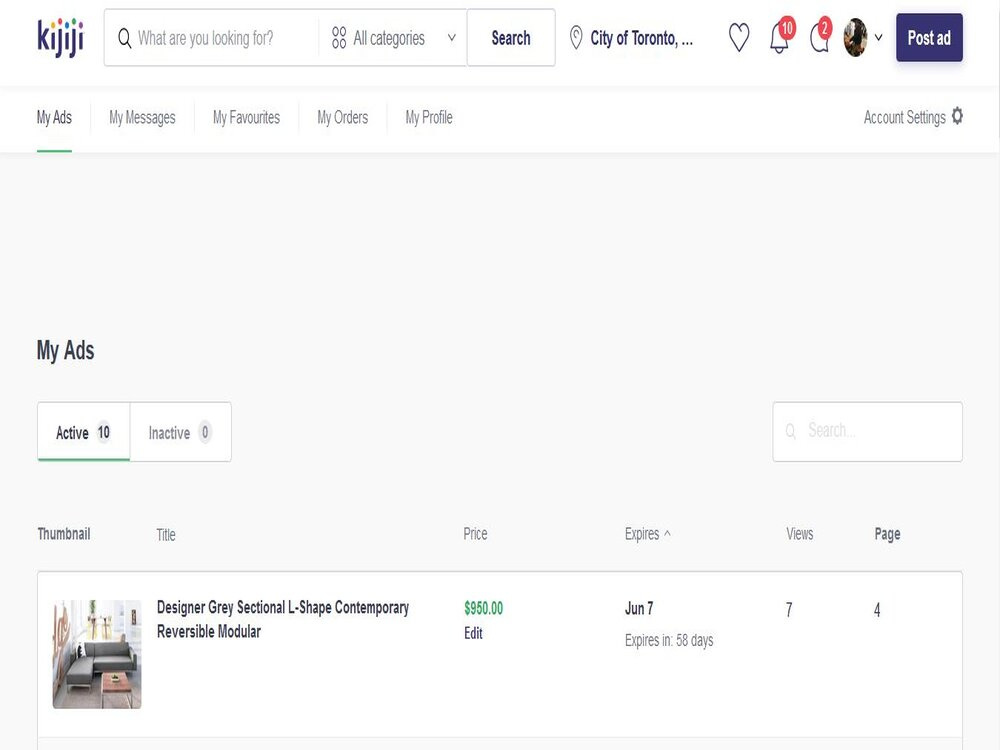1000x750 pixels.
Task: Click Expires in: 58 days text
Action: (669, 640)
